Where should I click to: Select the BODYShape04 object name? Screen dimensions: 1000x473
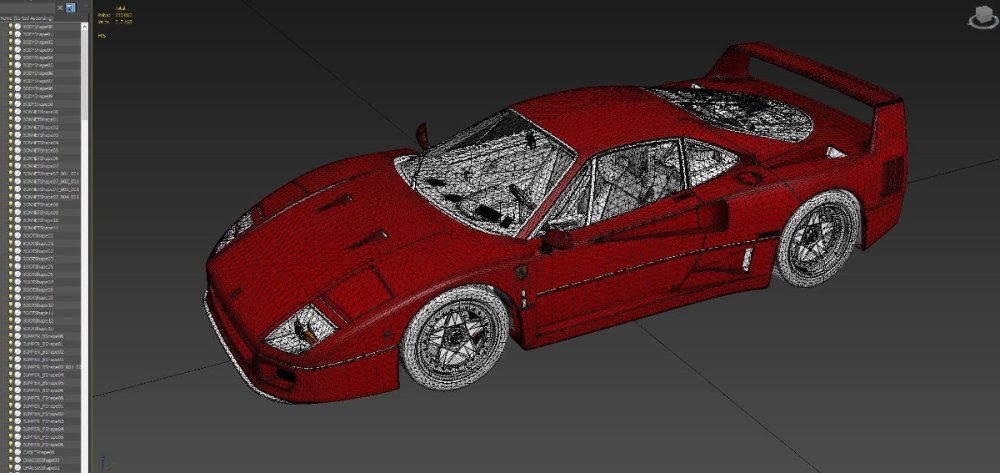[38, 57]
